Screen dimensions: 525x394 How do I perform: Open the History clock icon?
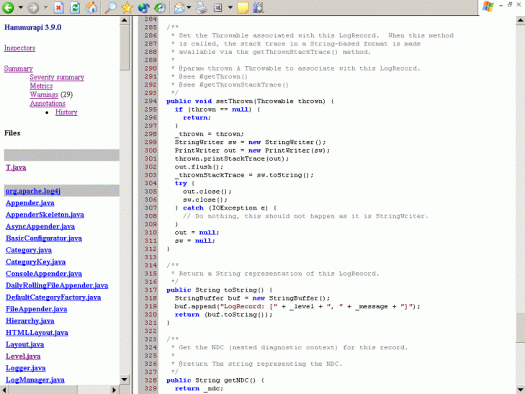click(160, 7)
